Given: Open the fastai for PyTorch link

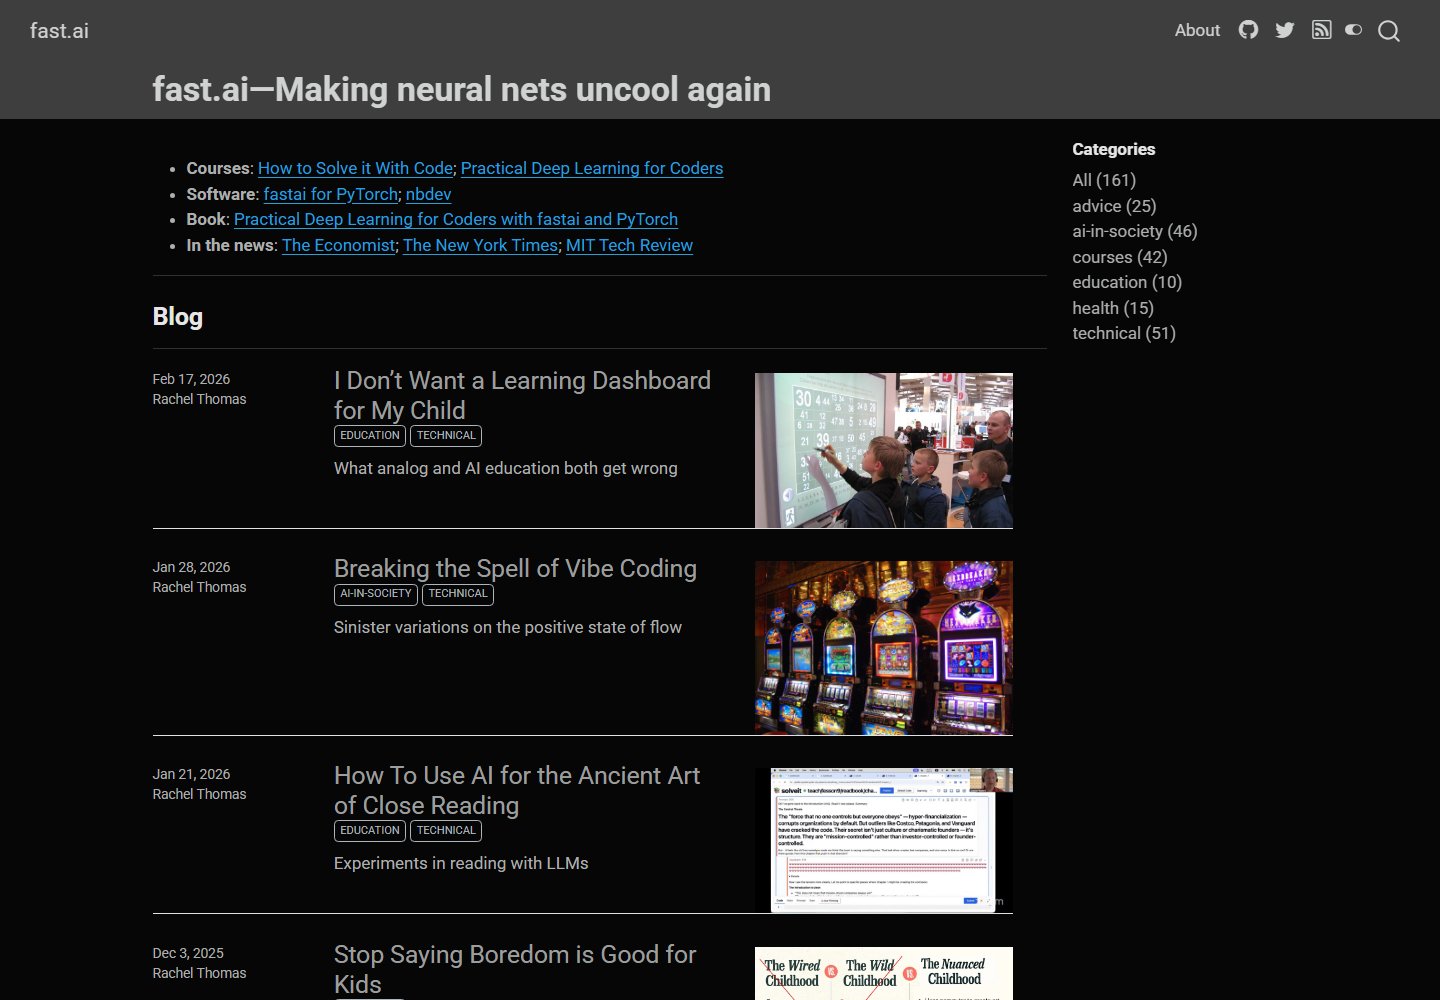Looking at the screenshot, I should coord(331,194).
